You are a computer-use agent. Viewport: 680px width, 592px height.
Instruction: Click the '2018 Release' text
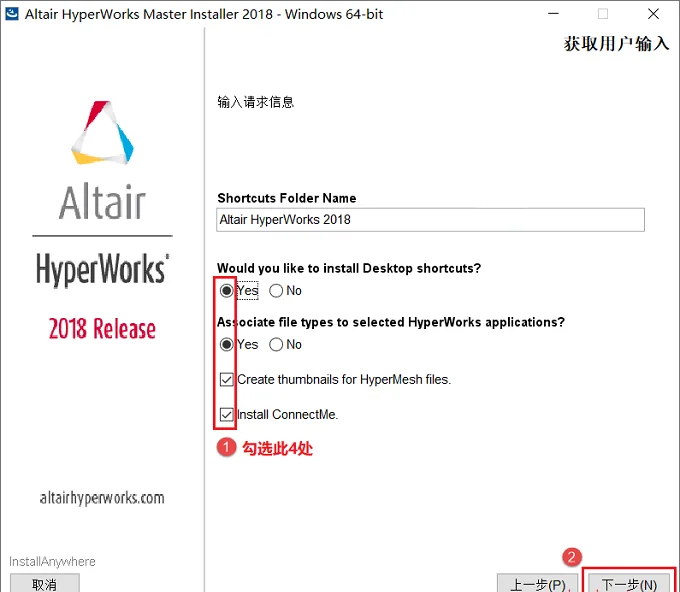(x=102, y=329)
